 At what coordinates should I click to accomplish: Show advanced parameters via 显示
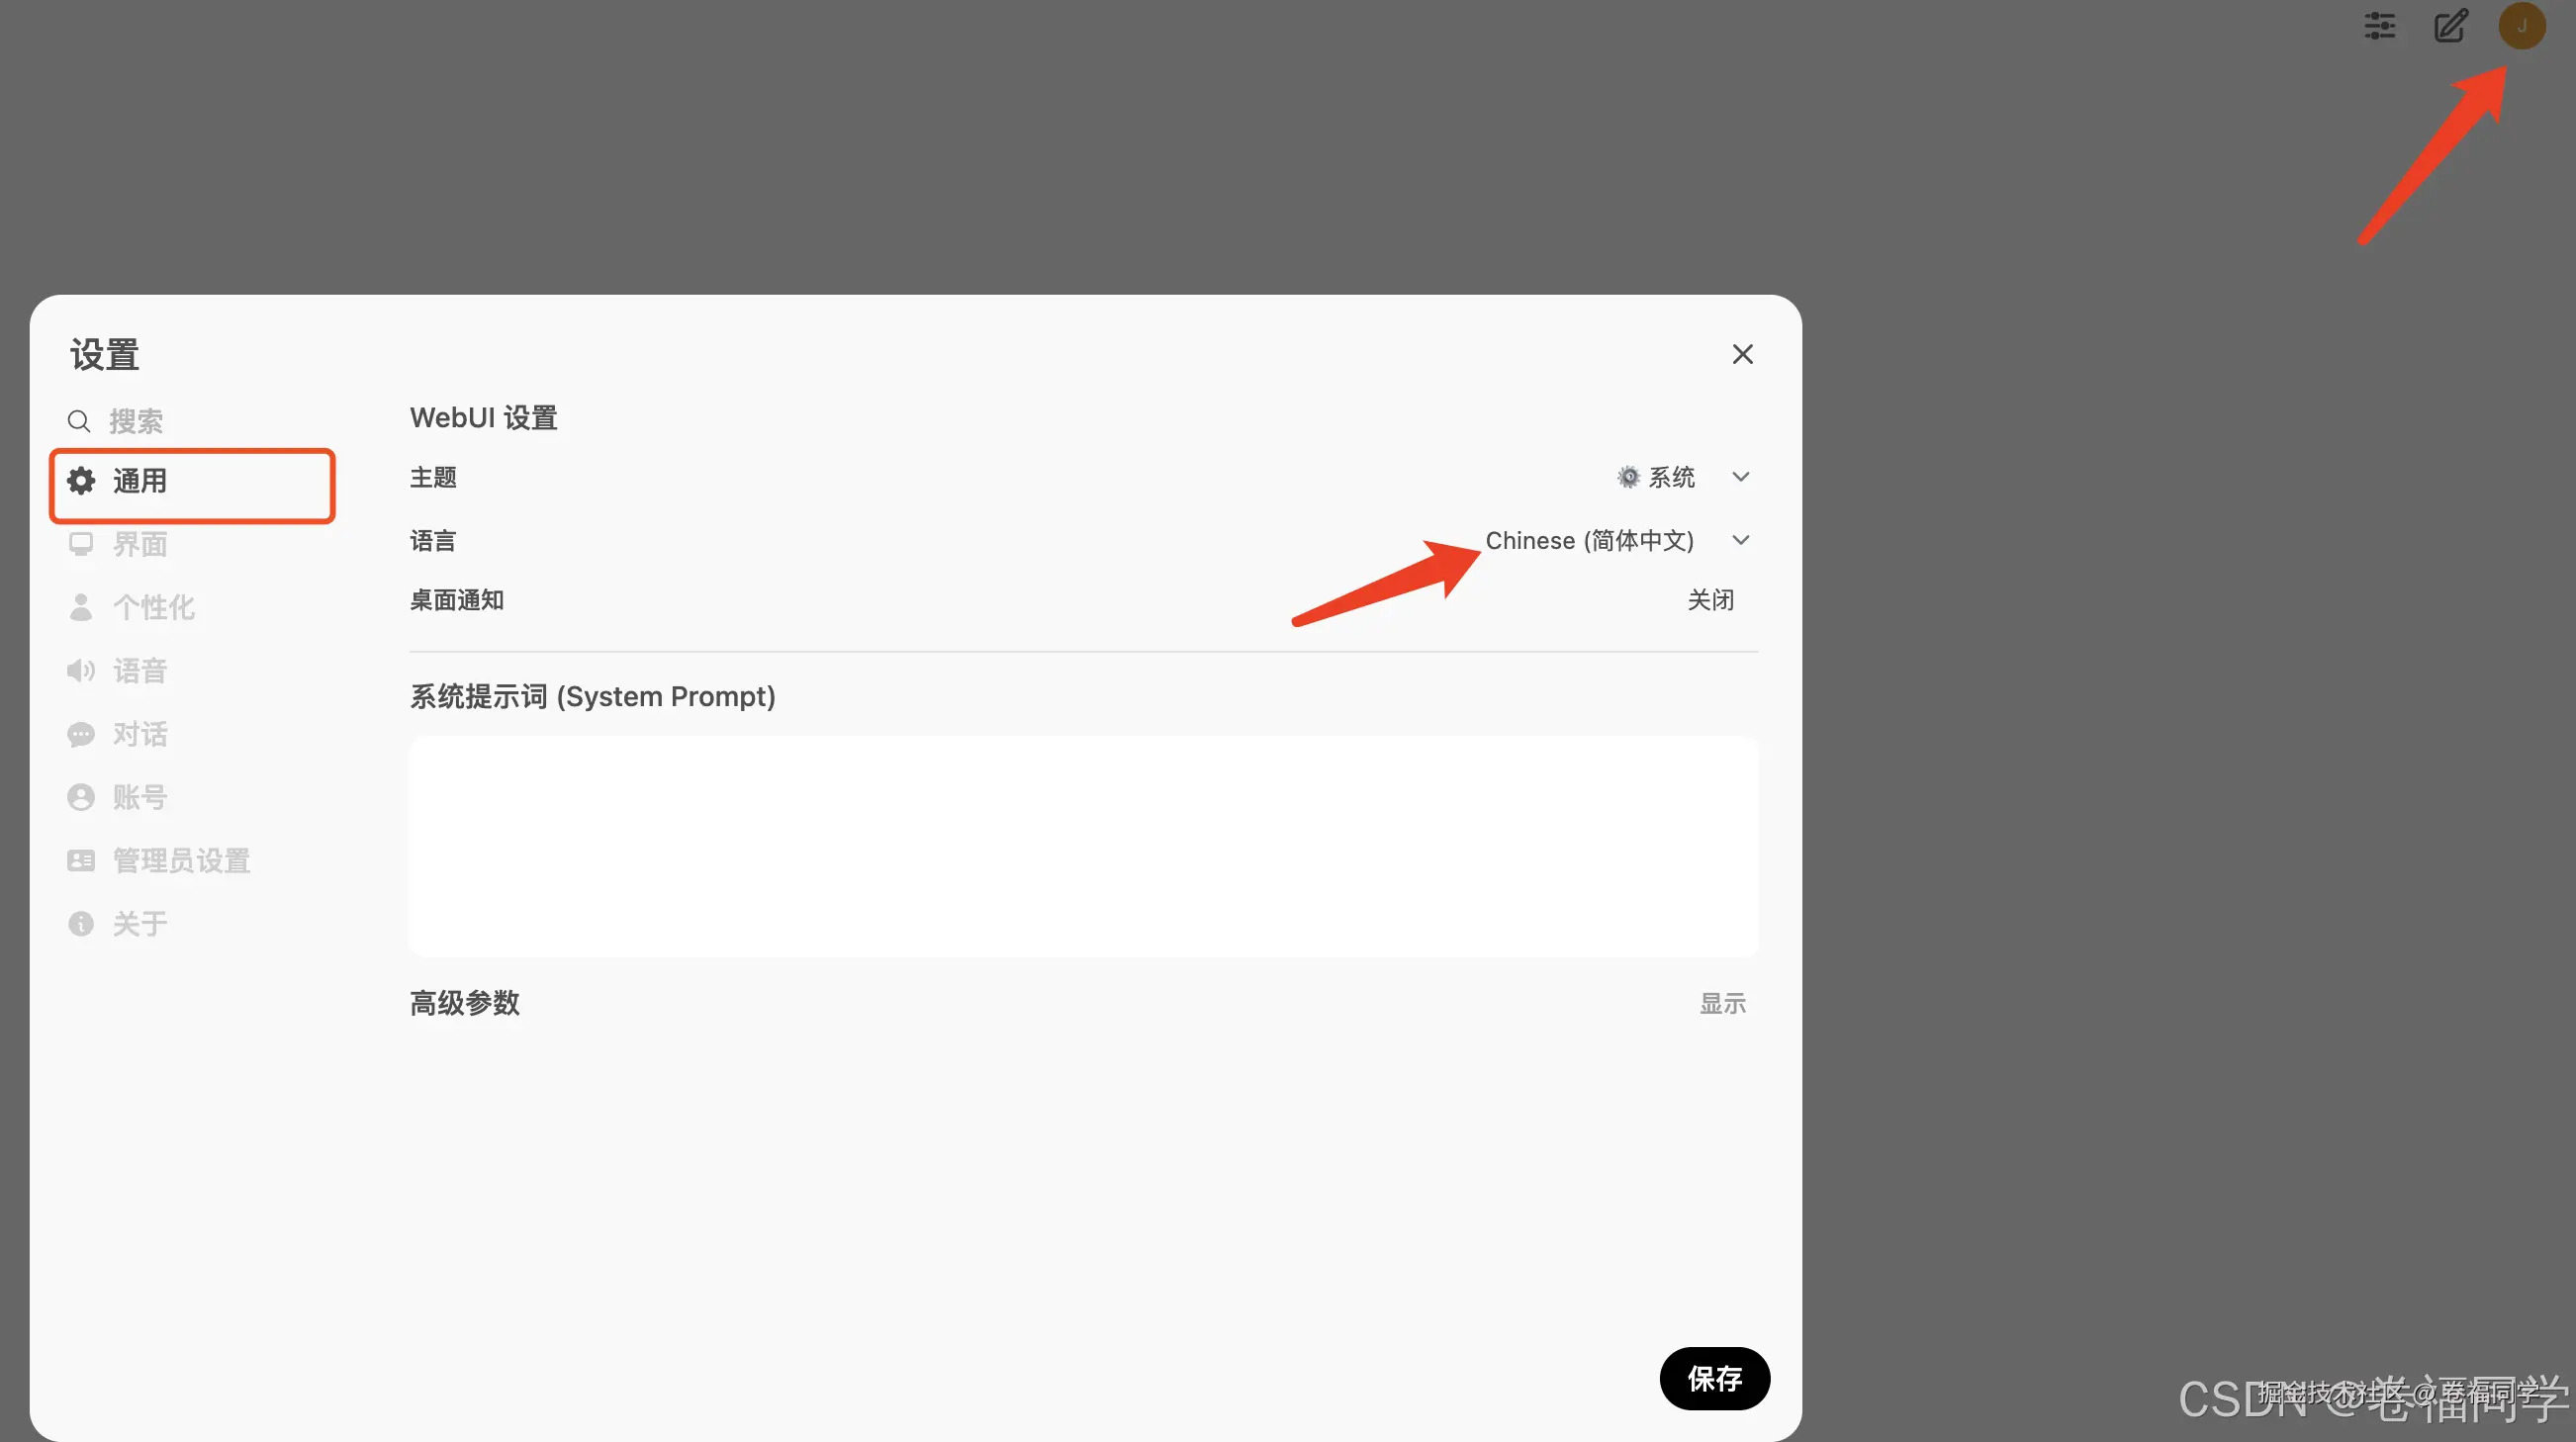click(1722, 1003)
